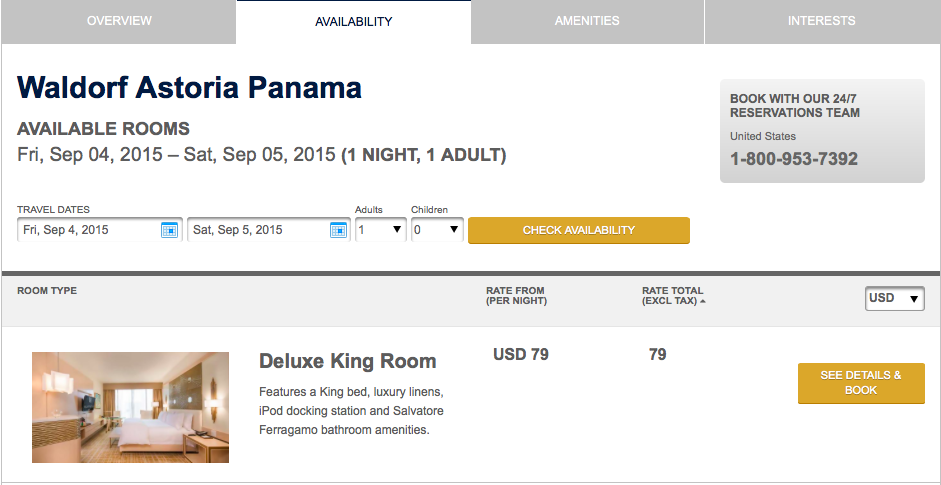Expand the Children dropdown

(x=437, y=230)
